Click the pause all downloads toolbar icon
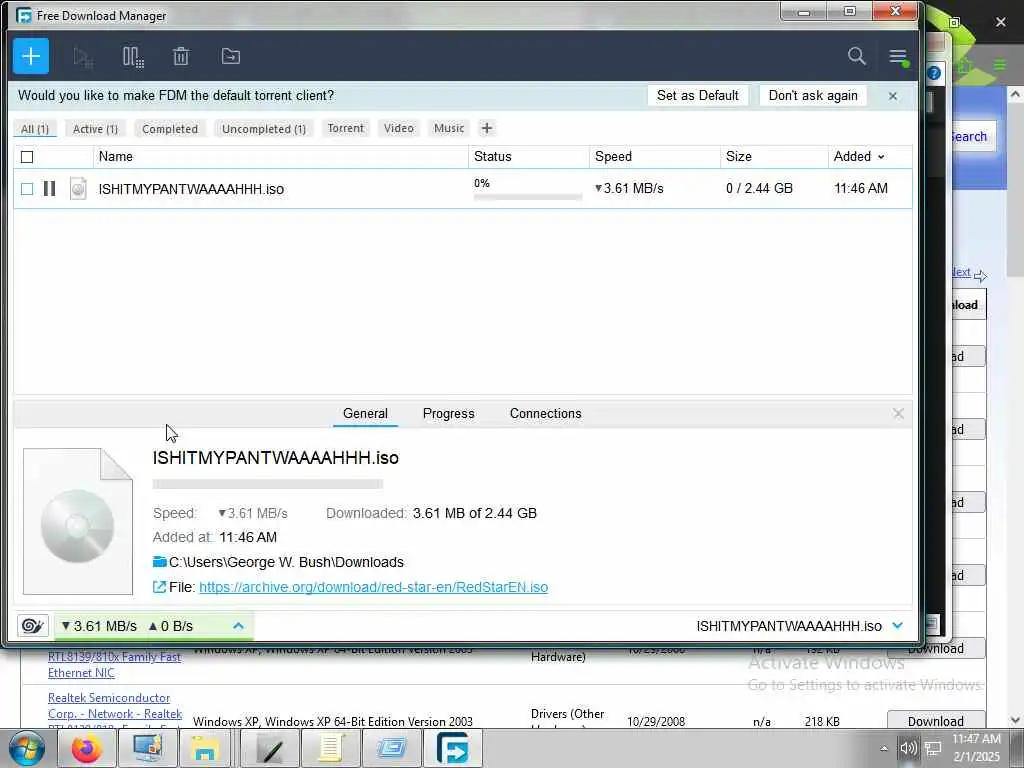This screenshot has height=768, width=1024. [133, 57]
